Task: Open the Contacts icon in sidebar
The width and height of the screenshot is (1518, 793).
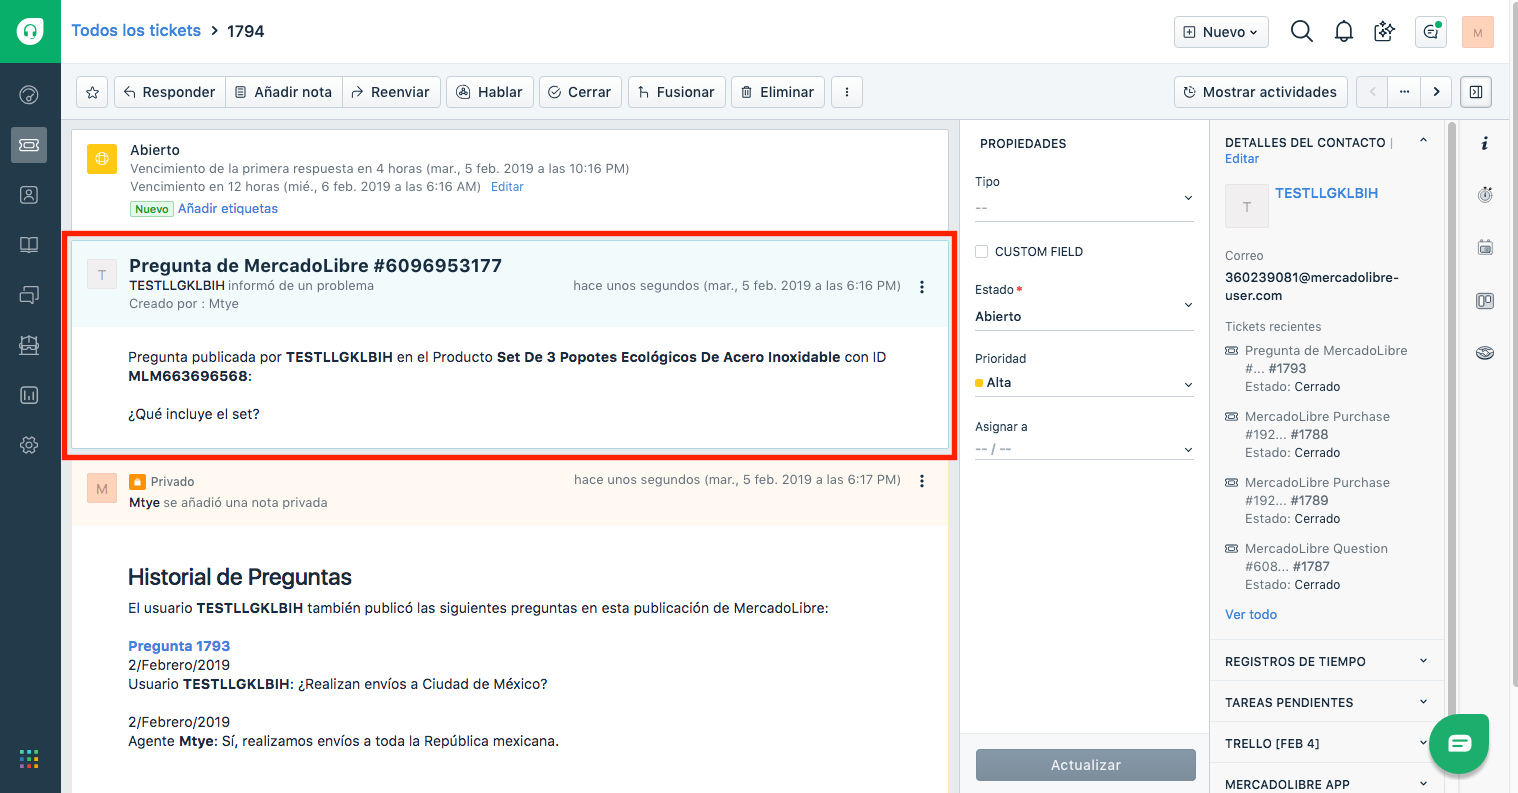Action: coord(29,195)
